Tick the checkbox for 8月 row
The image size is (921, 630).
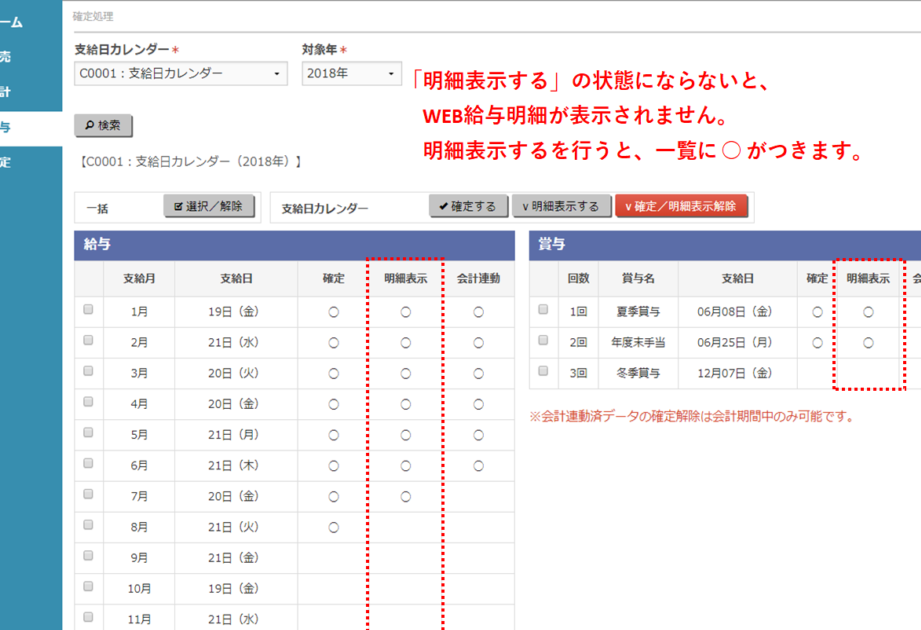click(88, 526)
